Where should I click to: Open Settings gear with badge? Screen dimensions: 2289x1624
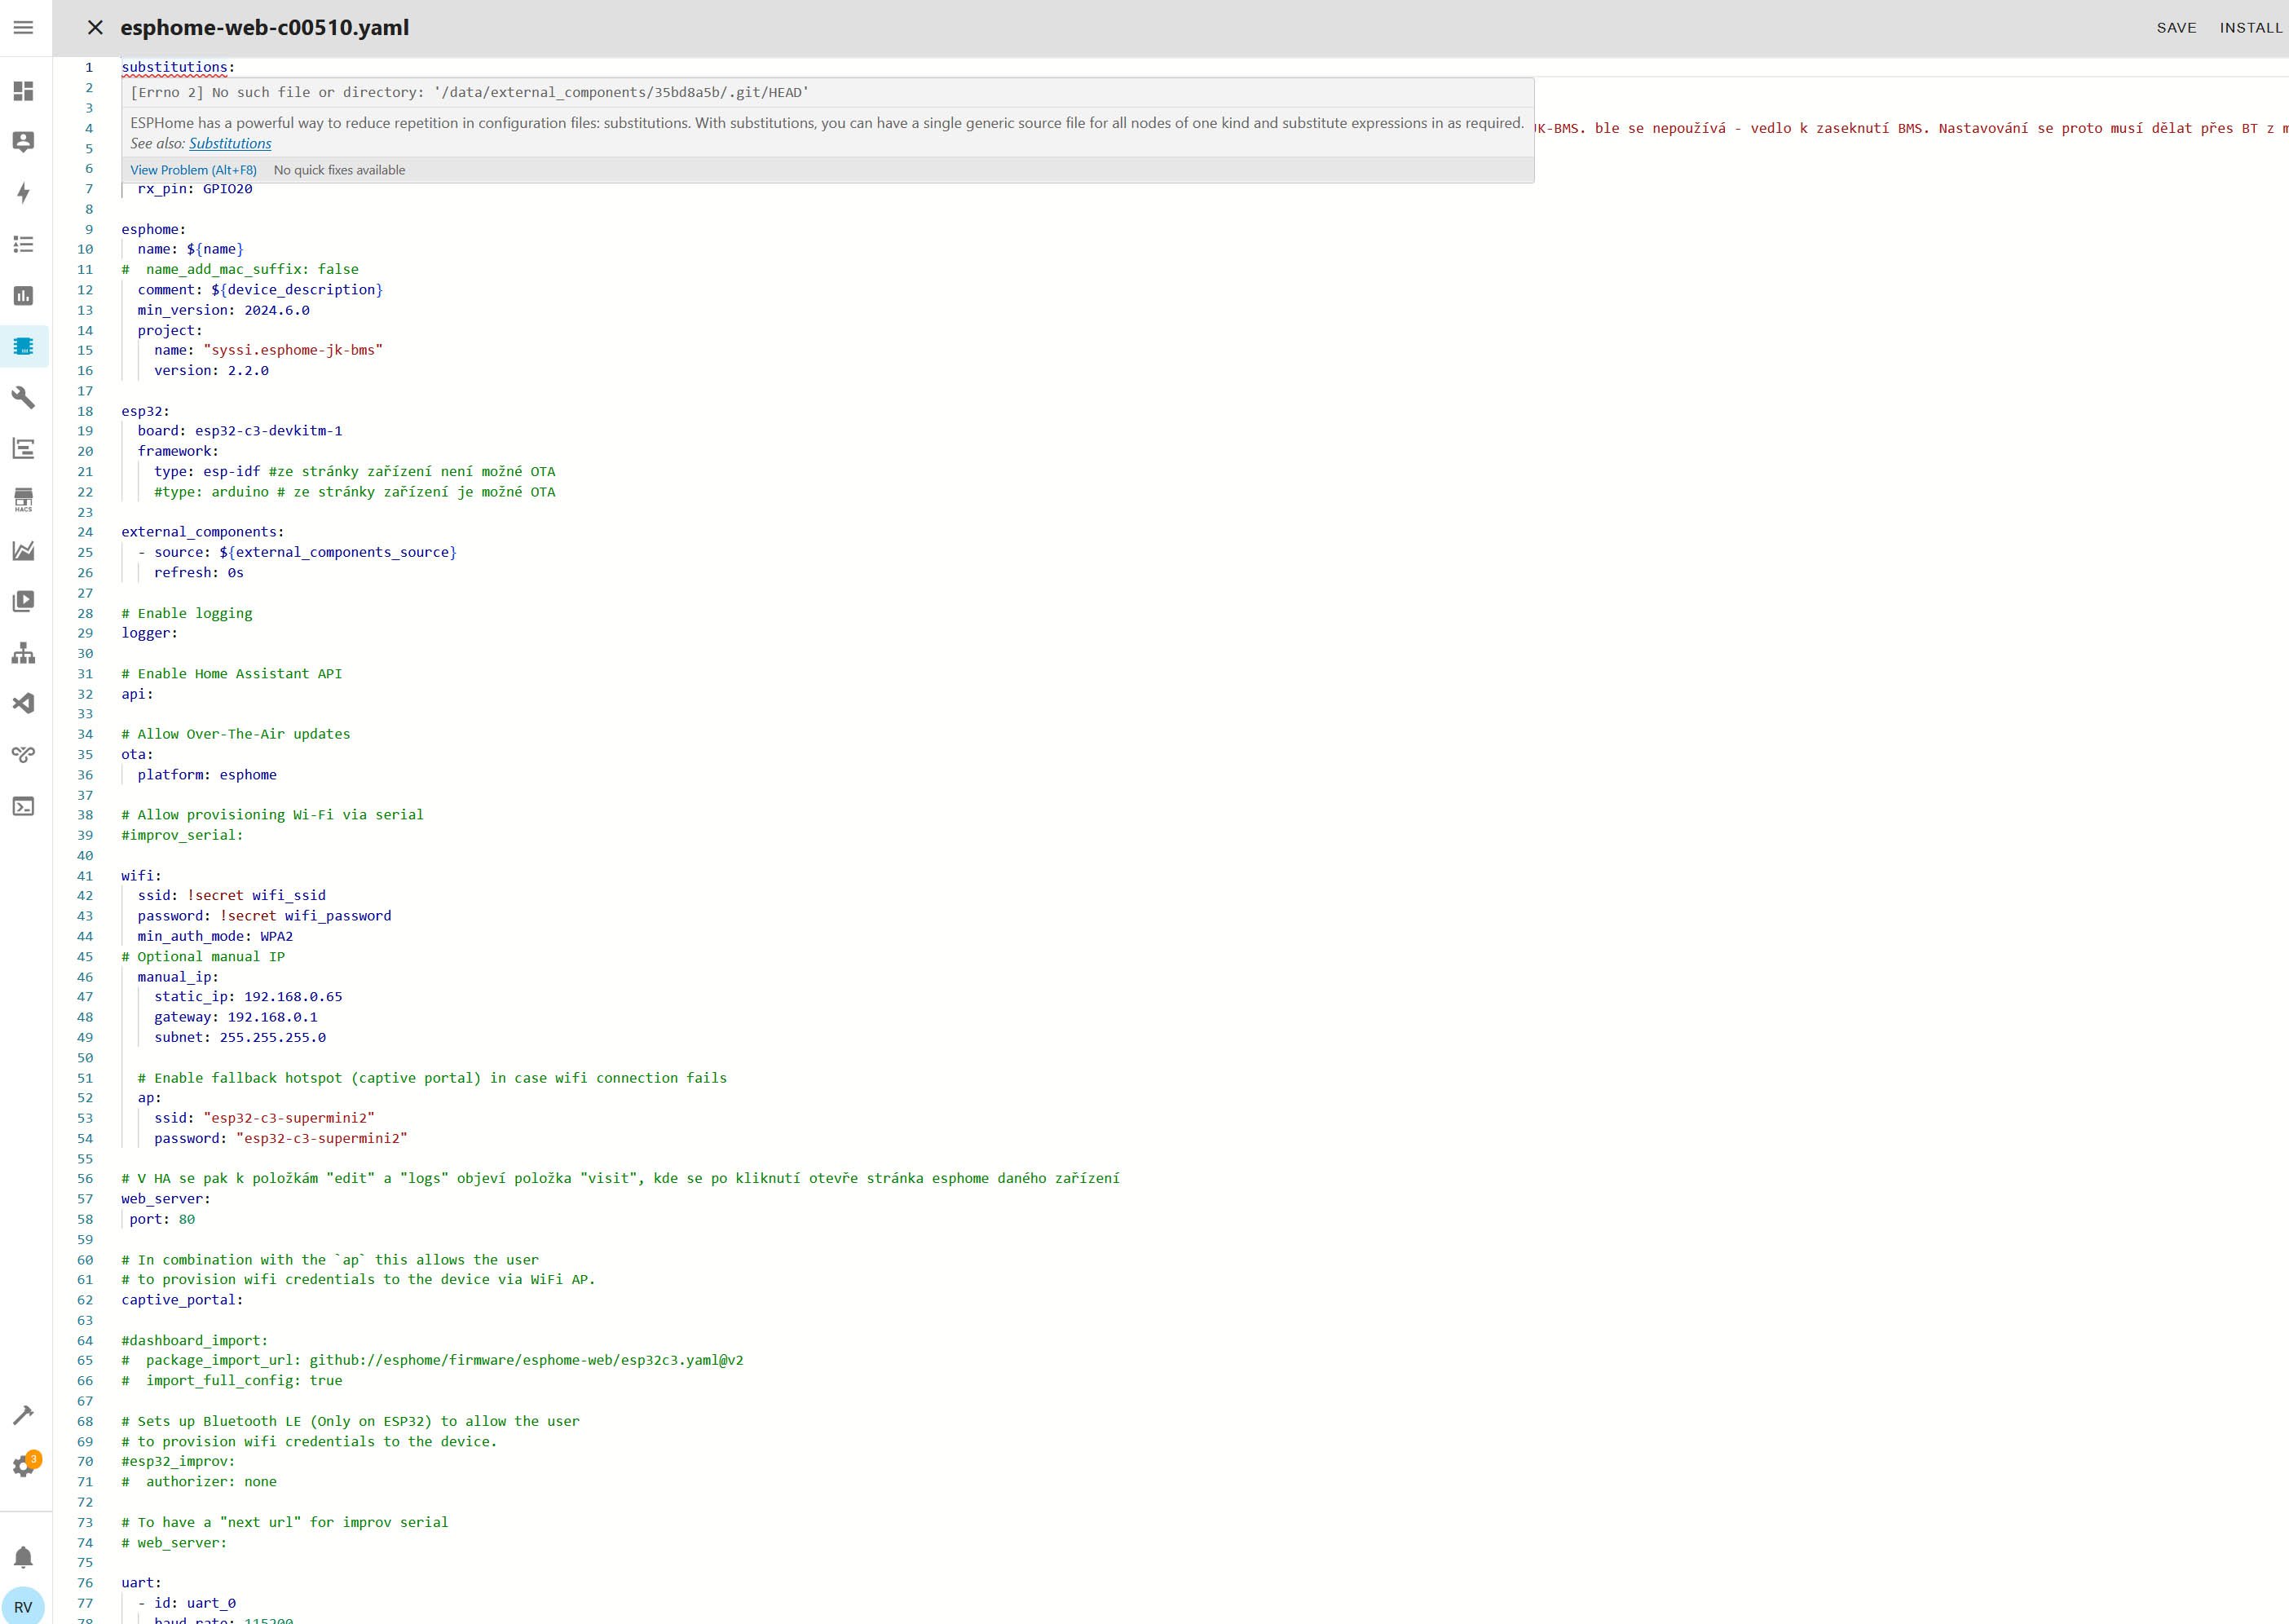[23, 1466]
